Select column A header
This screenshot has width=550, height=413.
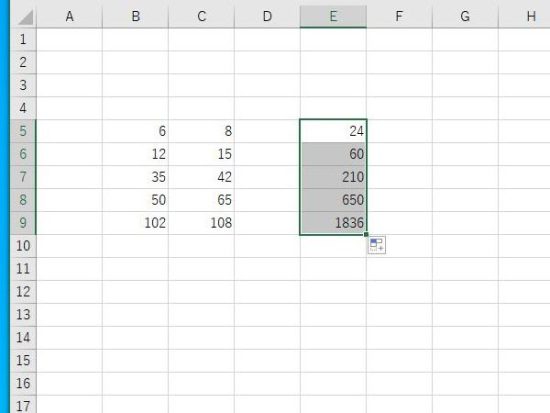point(69,16)
